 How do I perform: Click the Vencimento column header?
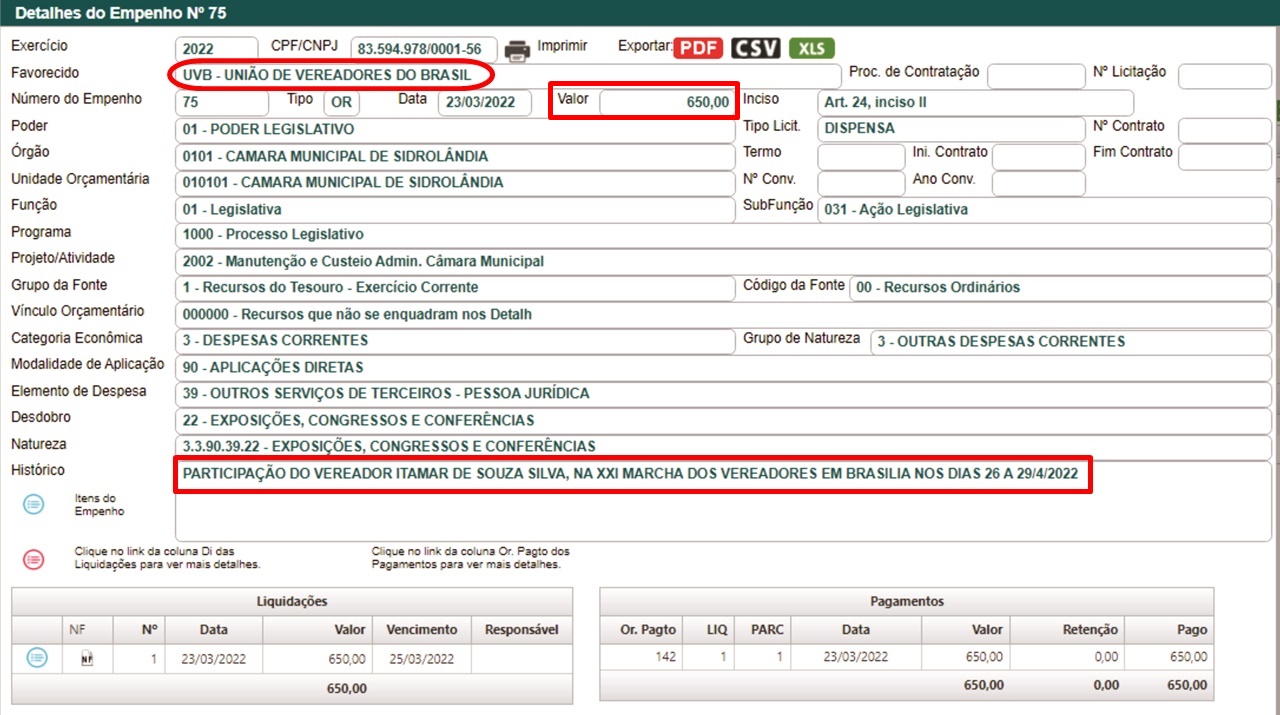422,630
